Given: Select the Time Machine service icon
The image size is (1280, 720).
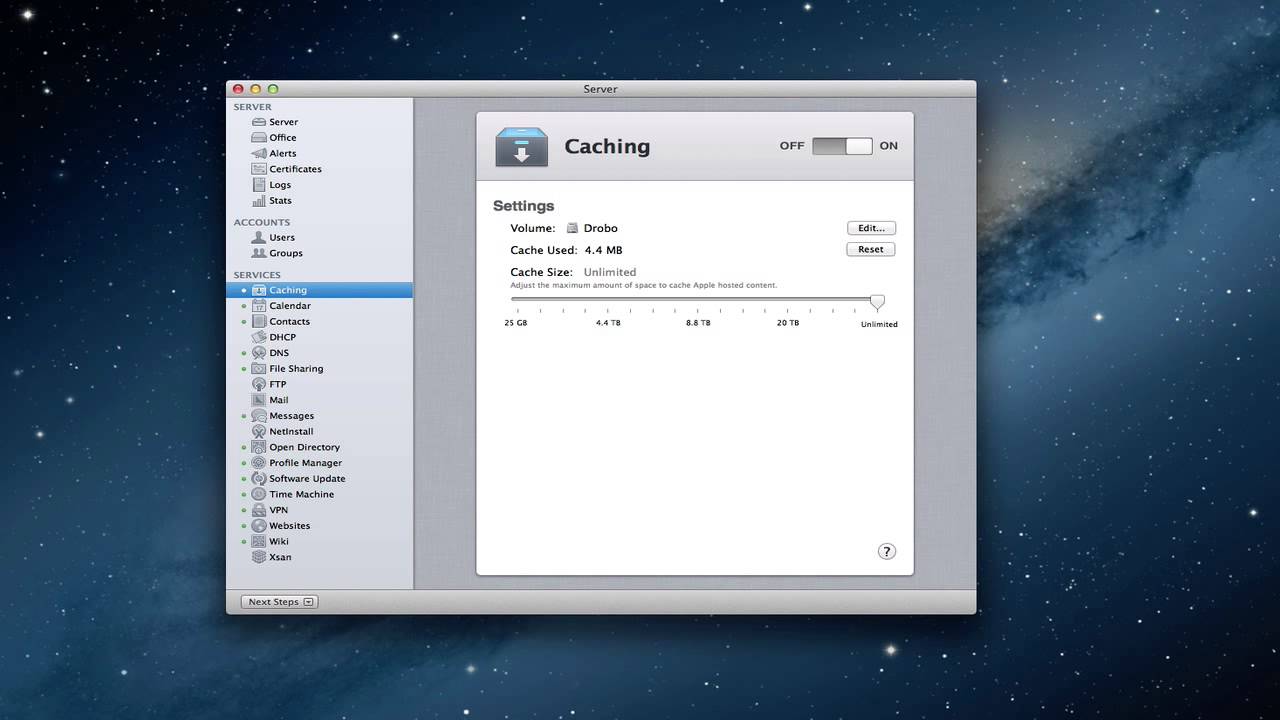Looking at the screenshot, I should pos(259,494).
